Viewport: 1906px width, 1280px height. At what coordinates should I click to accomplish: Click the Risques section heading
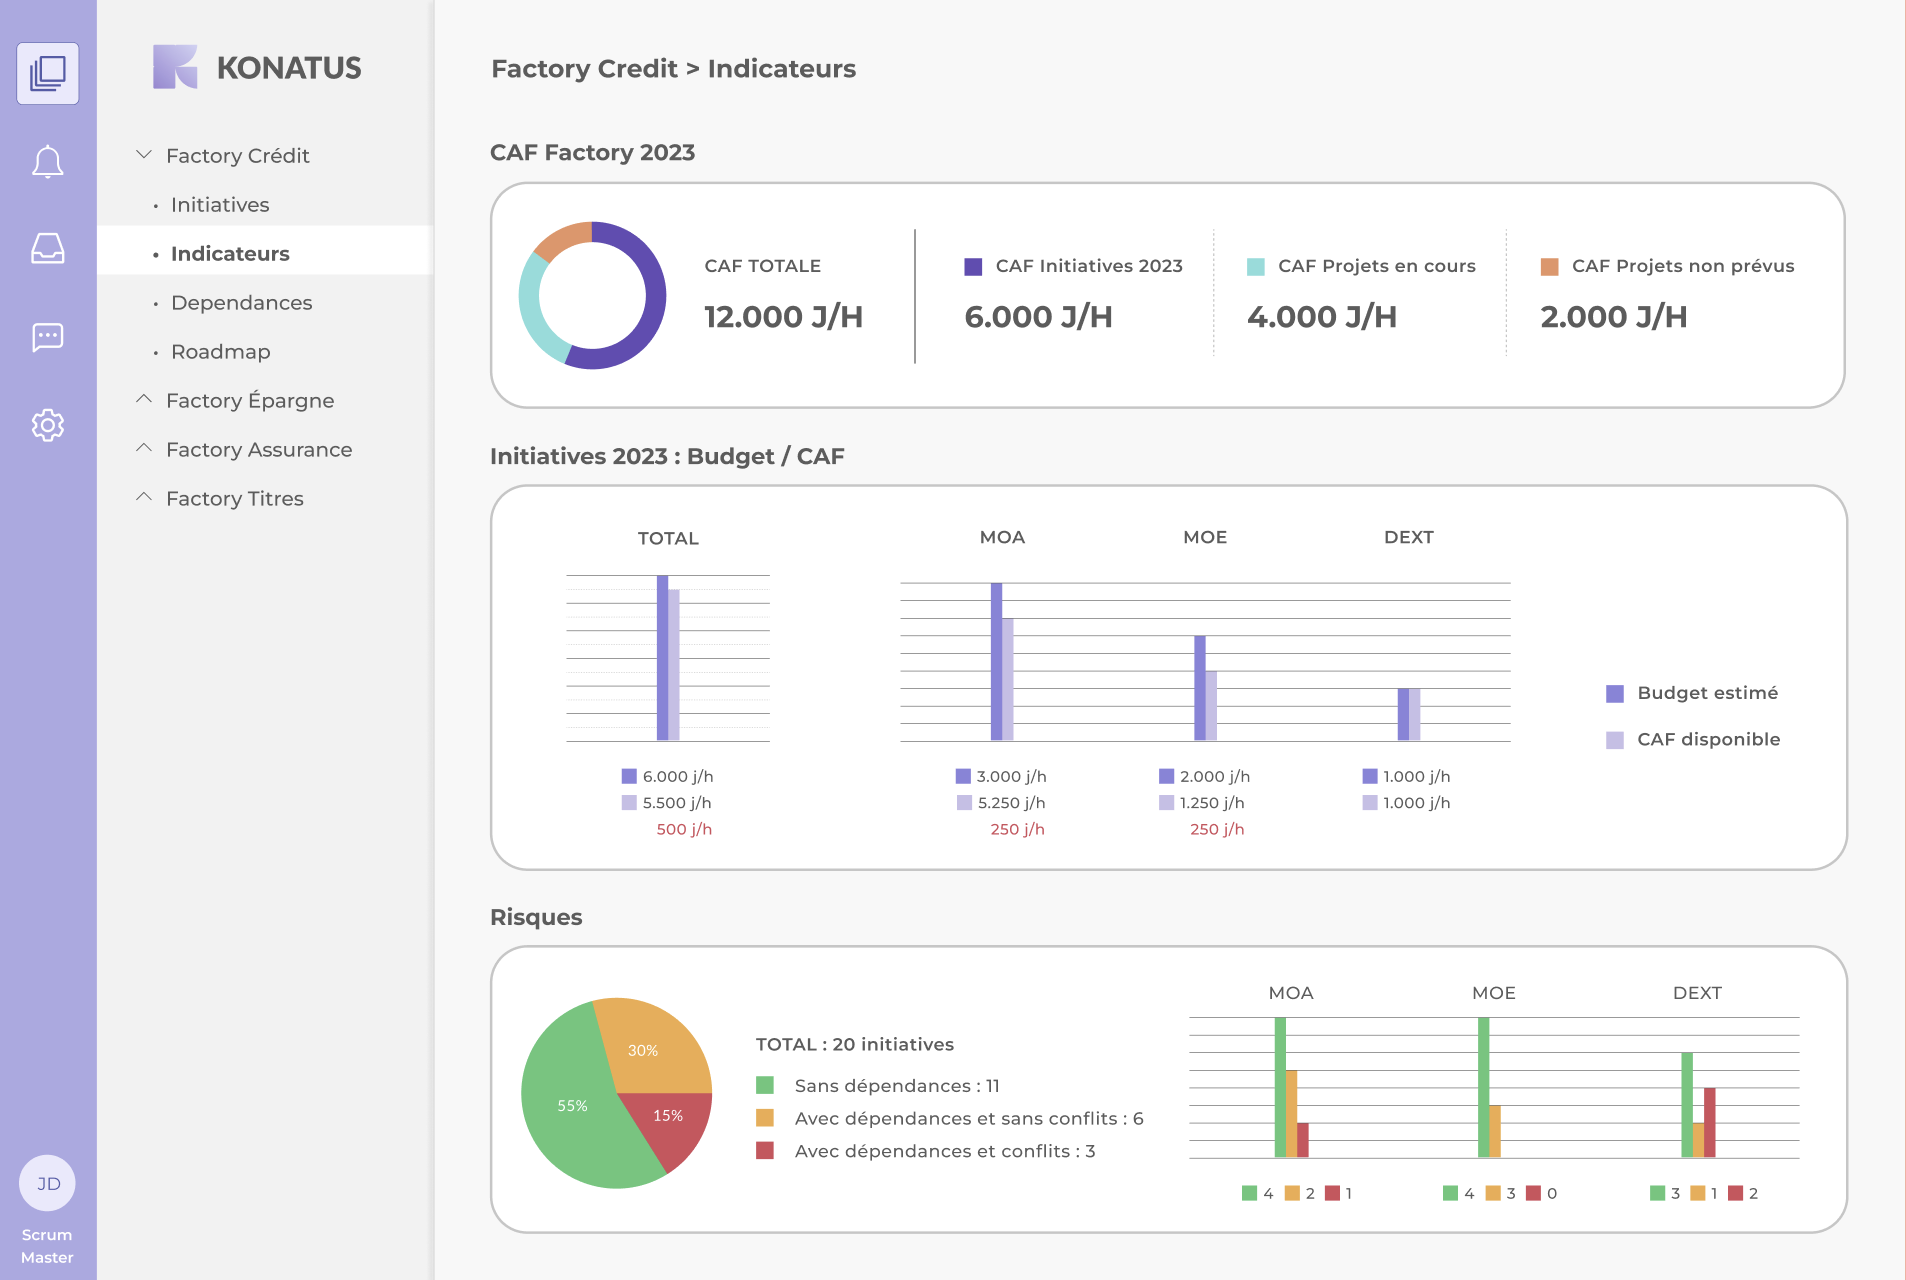coord(536,917)
